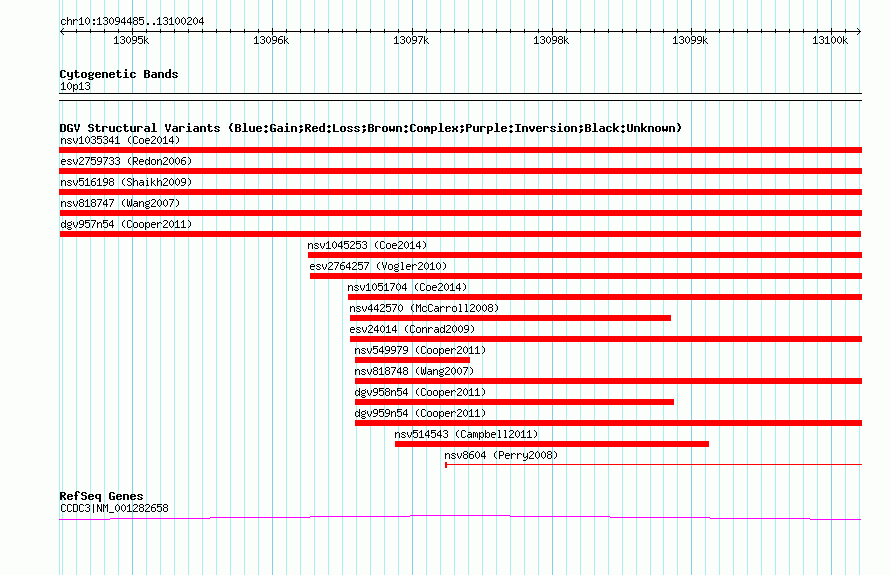Click the dgv959n54 (Cooper2011) label
890x575 pixels.
click(420, 413)
